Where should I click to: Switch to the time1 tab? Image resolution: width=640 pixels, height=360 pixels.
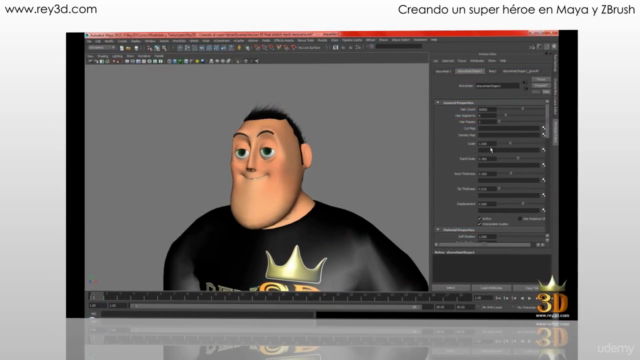(492, 71)
